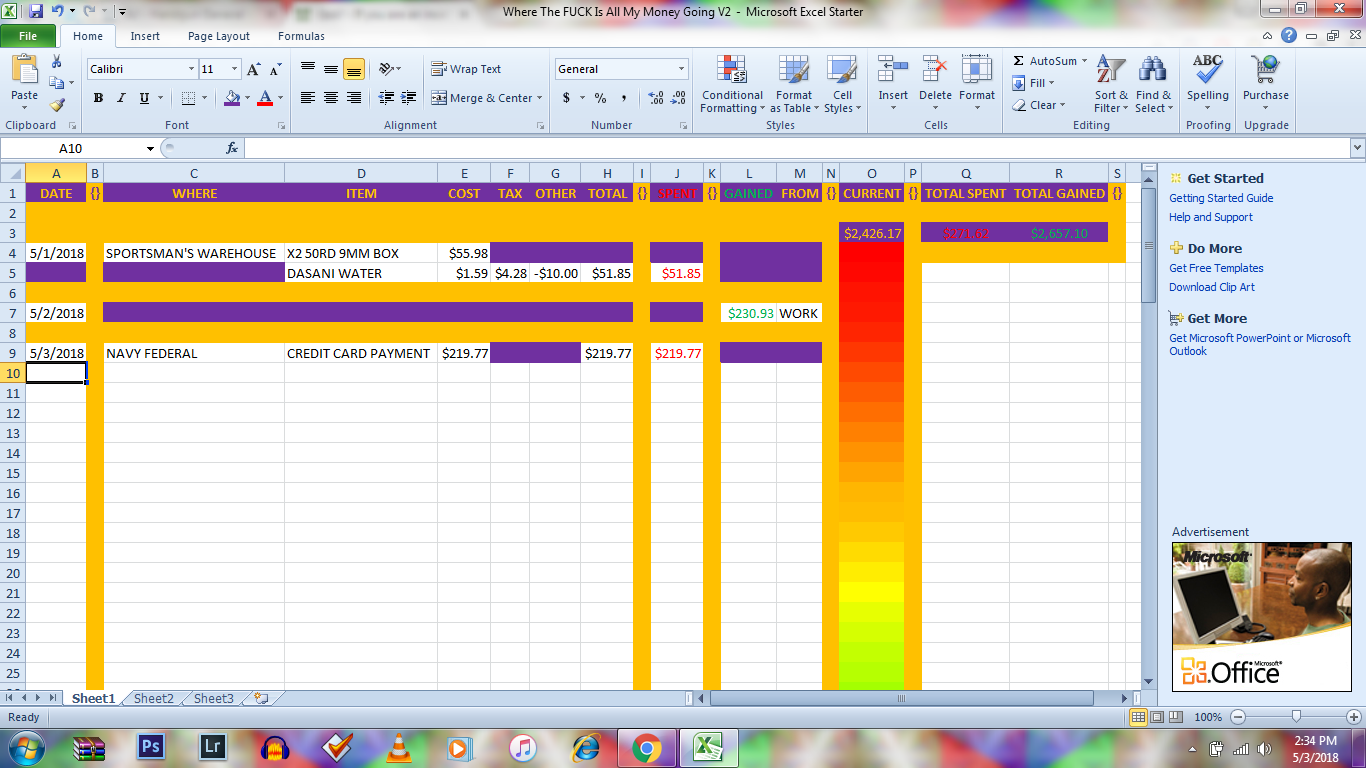Image resolution: width=1366 pixels, height=768 pixels.
Task: Decrease font size with the smaller A icon
Action: click(274, 69)
